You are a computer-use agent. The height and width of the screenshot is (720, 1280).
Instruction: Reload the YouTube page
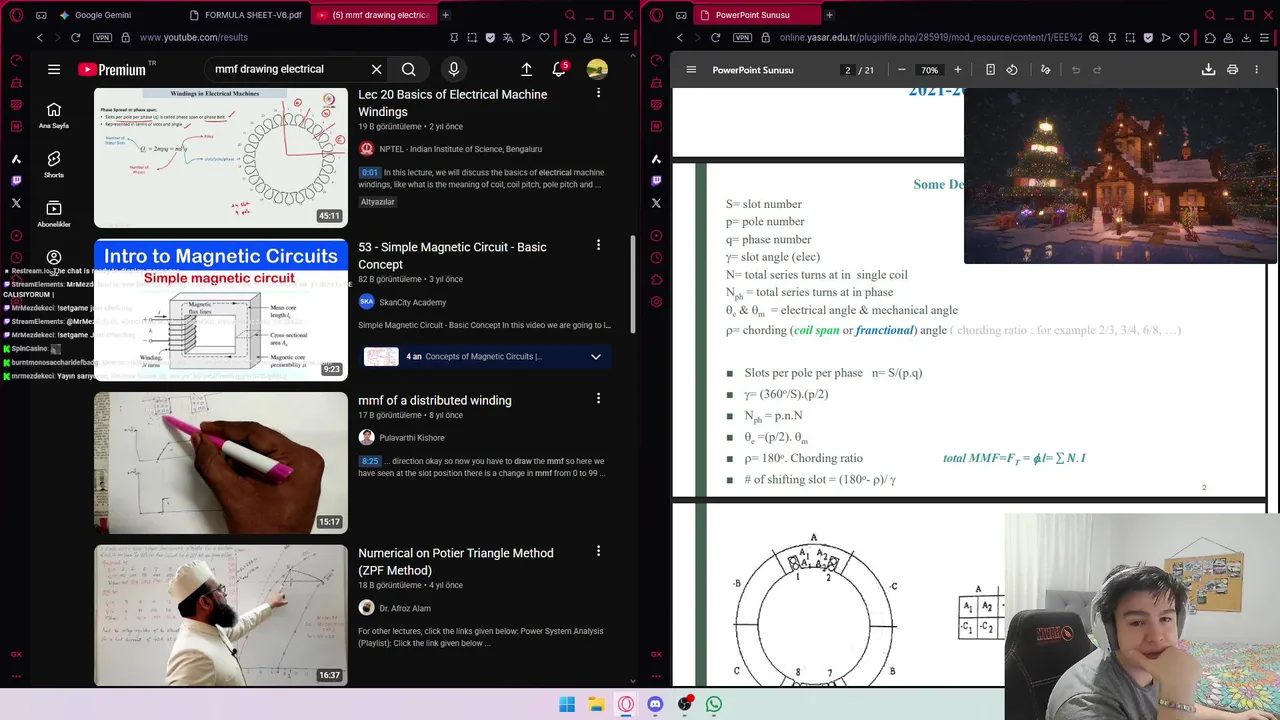click(75, 37)
